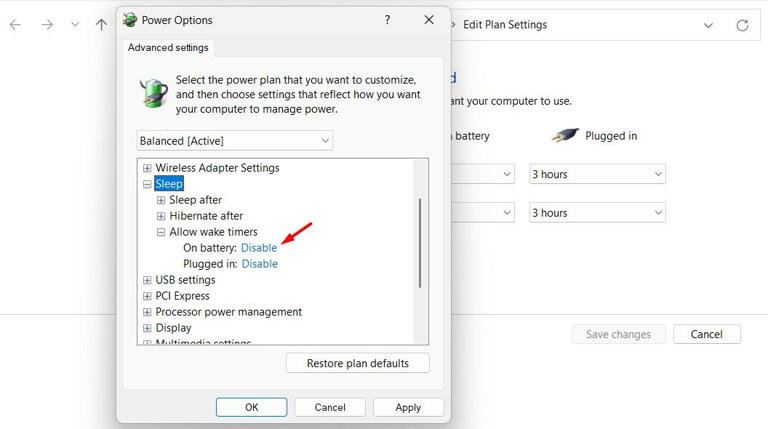
Task: Click the forward navigation arrow
Action: [x=47, y=25]
